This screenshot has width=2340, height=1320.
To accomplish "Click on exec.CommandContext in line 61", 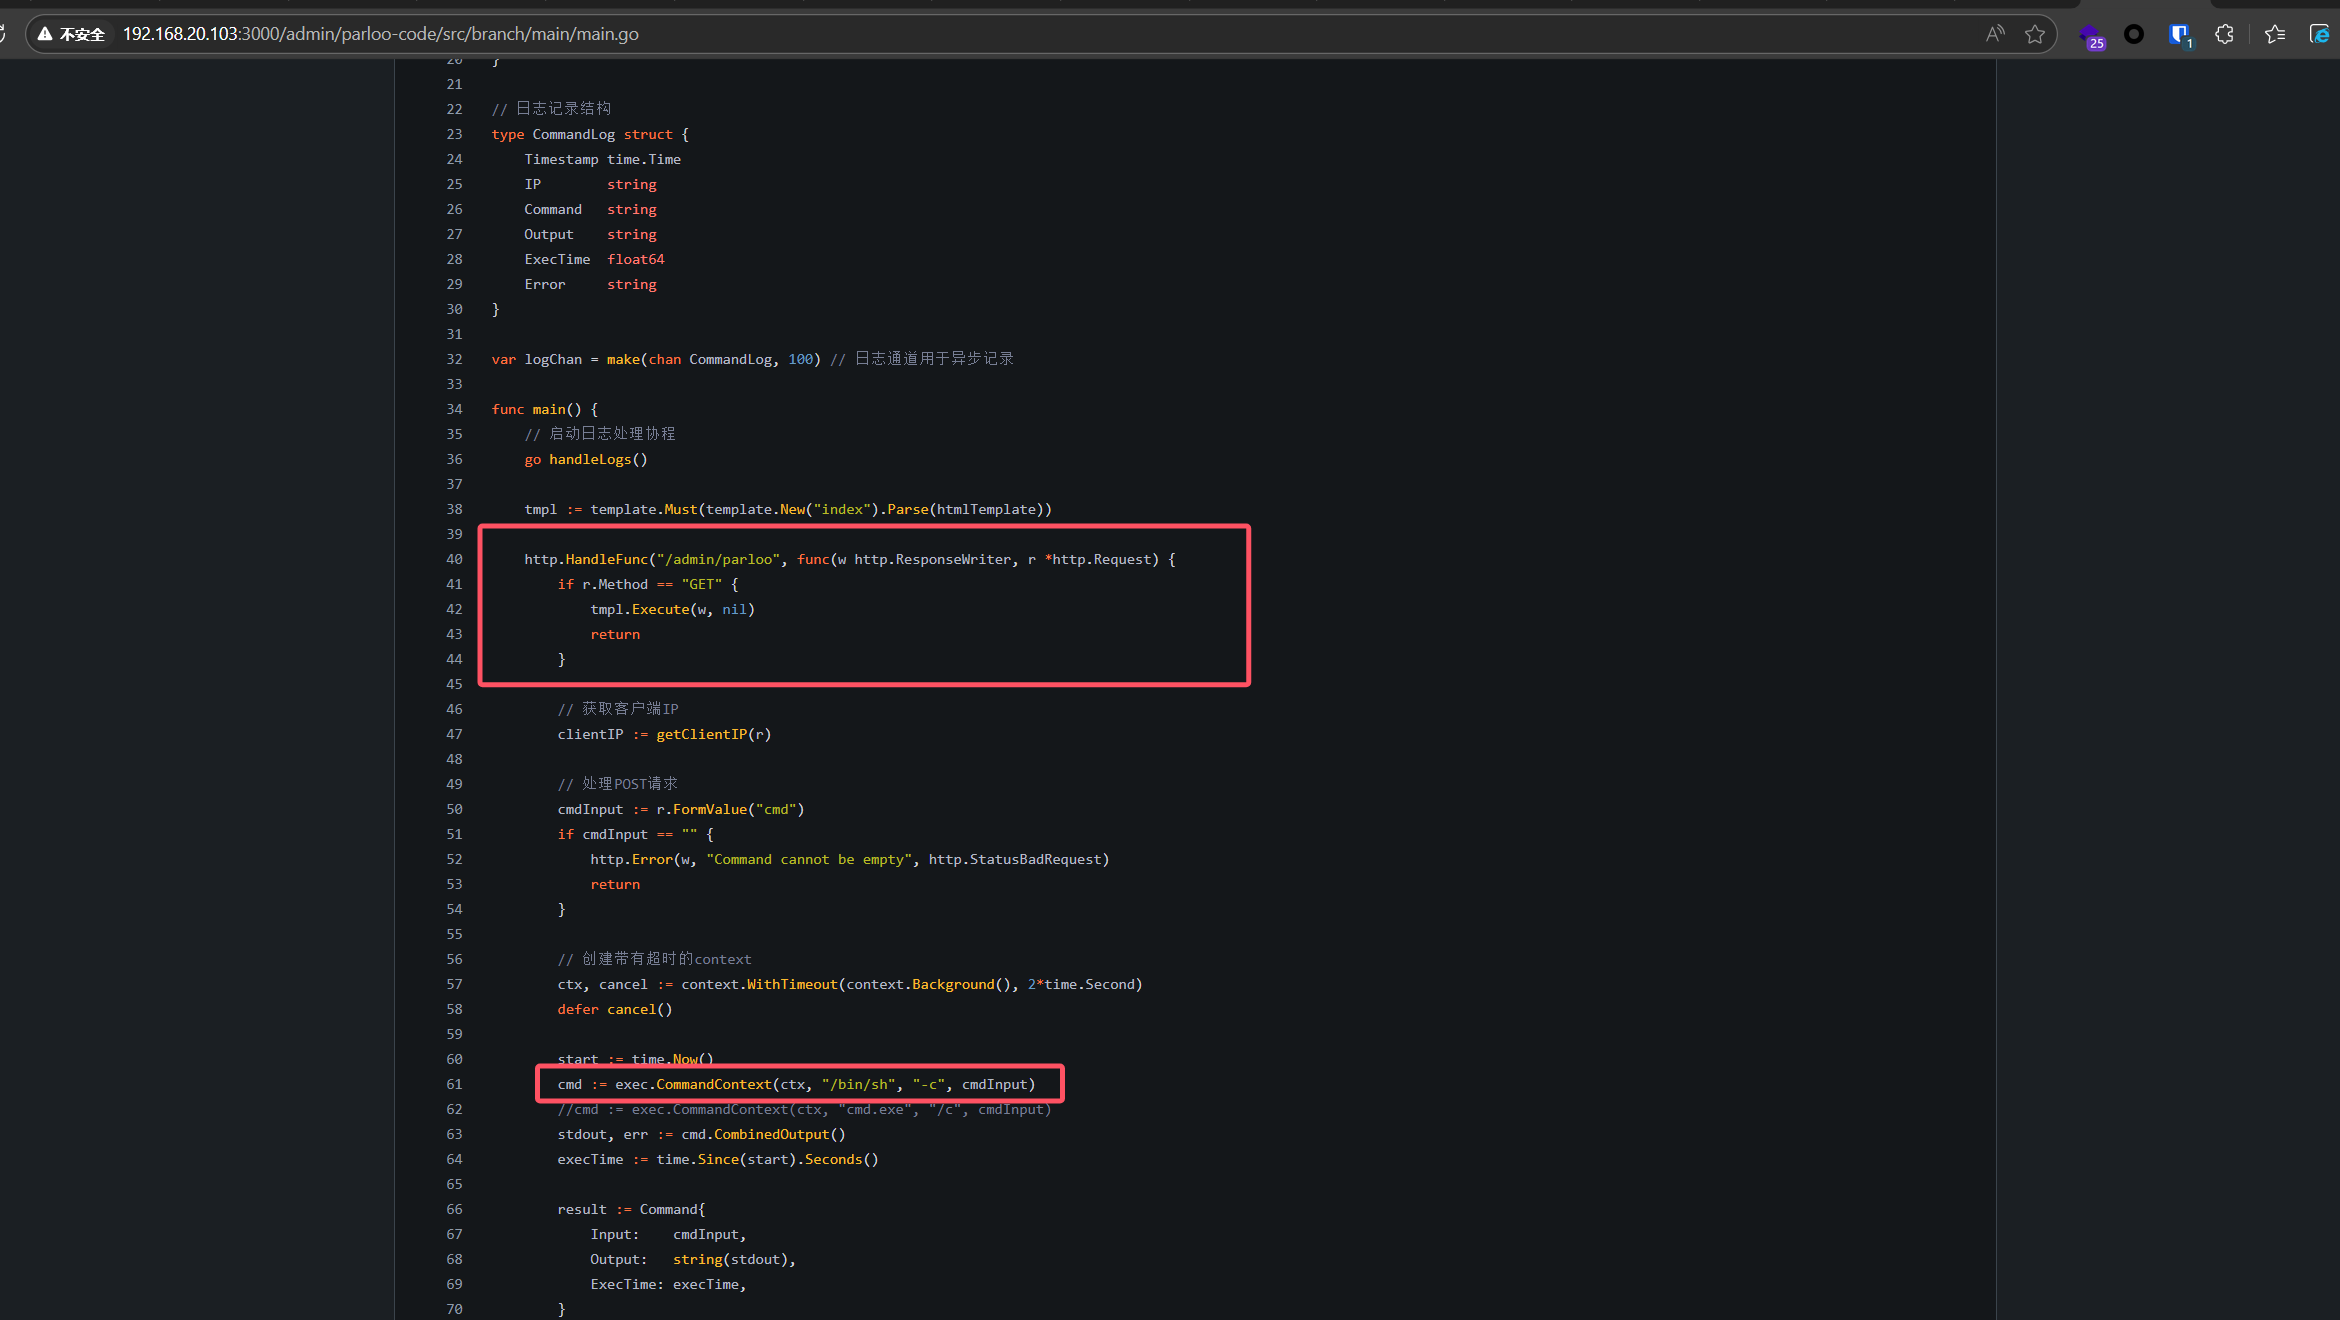I will click(x=693, y=1084).
